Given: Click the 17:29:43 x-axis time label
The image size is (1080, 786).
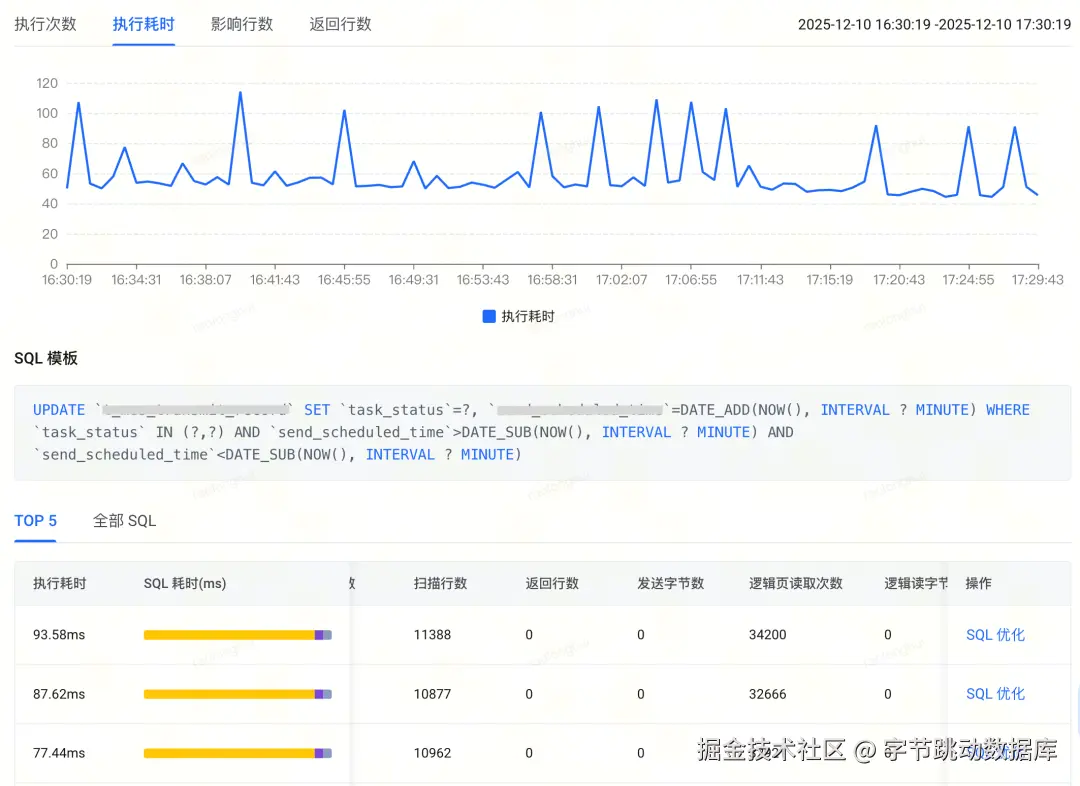Looking at the screenshot, I should (1037, 280).
